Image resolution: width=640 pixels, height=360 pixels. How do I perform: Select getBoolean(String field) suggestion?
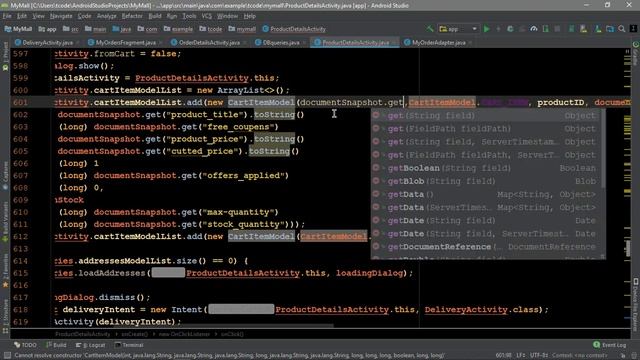pos(485,168)
